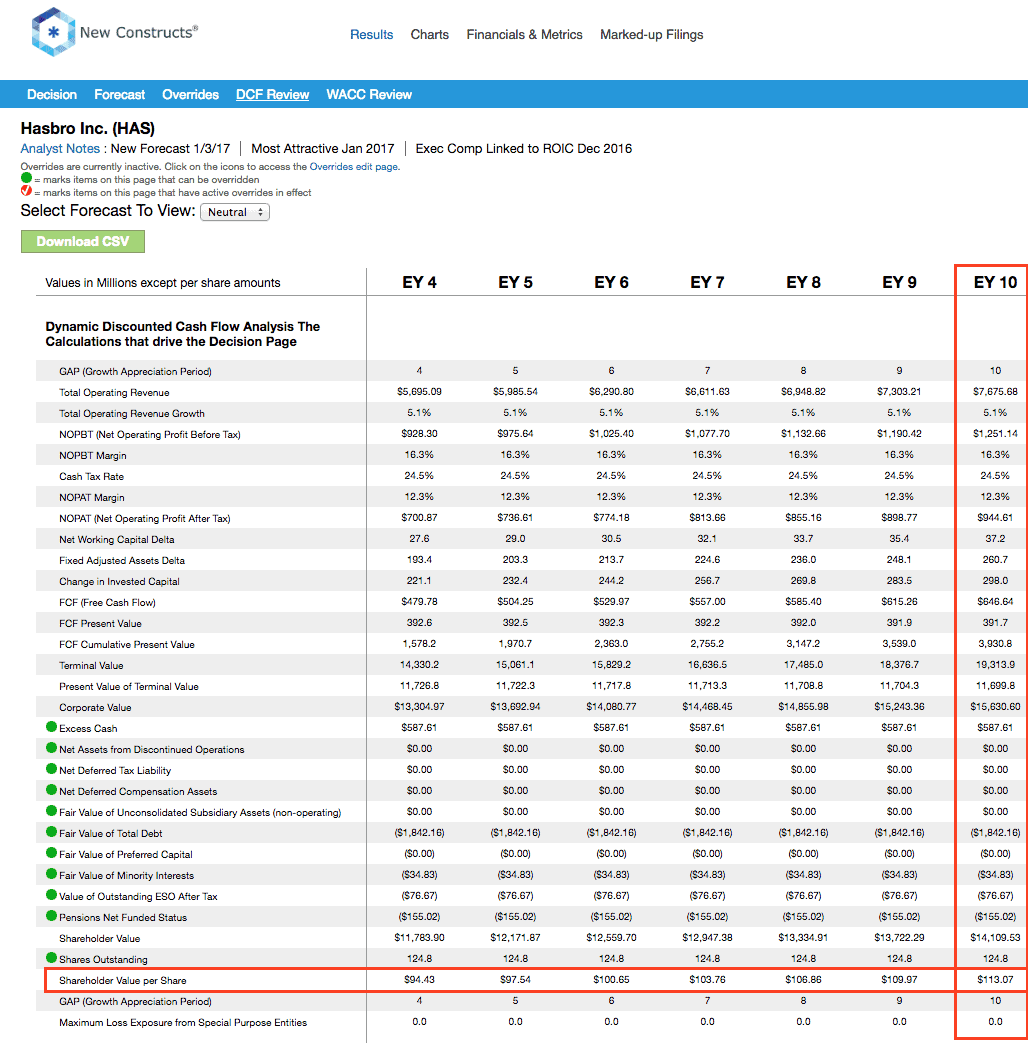Click override icon for Value of Outstanding ESO After Tax

coord(51,895)
